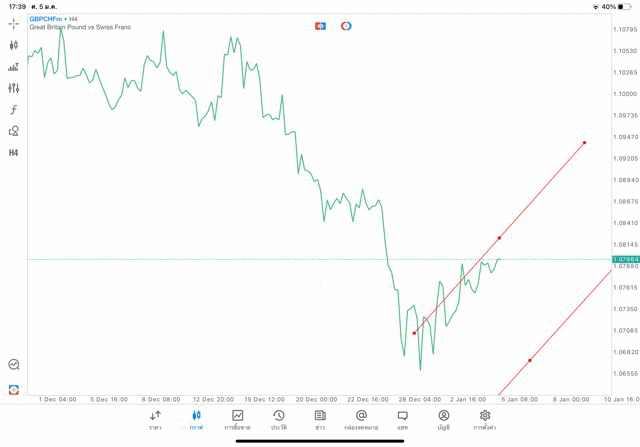This screenshot has width=640, height=447.
Task: Open the การตั้งค่า settings tab
Action: (485, 419)
